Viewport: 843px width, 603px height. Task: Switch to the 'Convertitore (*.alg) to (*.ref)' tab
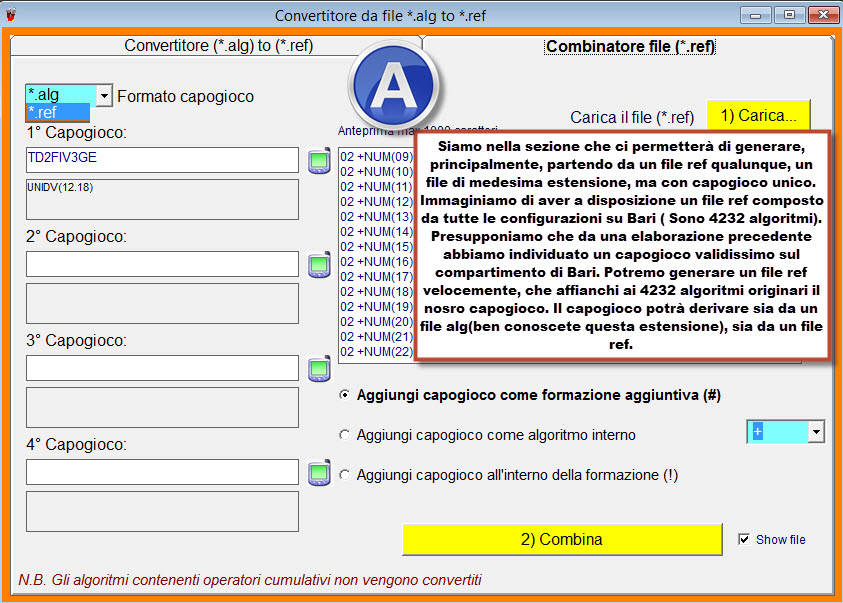(218, 46)
